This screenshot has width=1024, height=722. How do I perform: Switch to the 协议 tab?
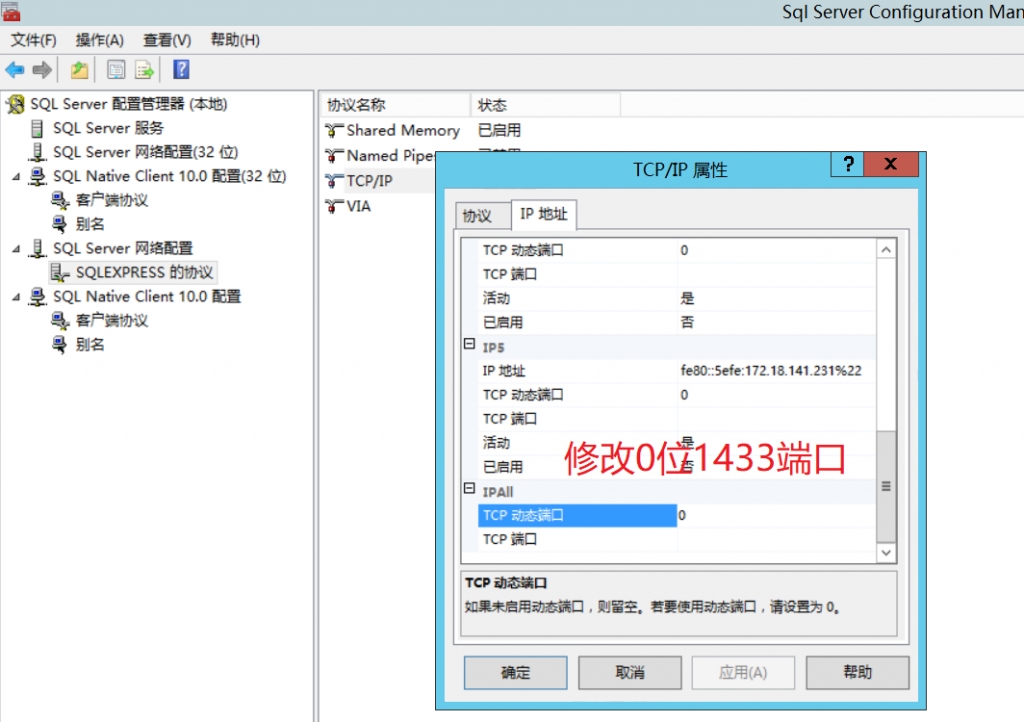click(x=482, y=215)
